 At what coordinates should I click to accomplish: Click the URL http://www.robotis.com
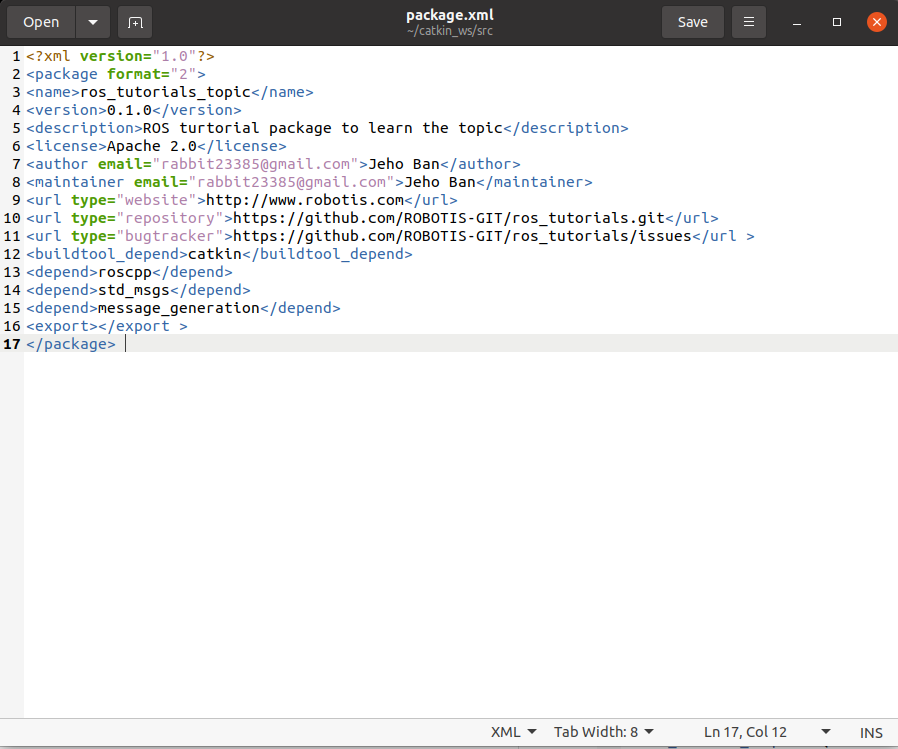pos(305,200)
